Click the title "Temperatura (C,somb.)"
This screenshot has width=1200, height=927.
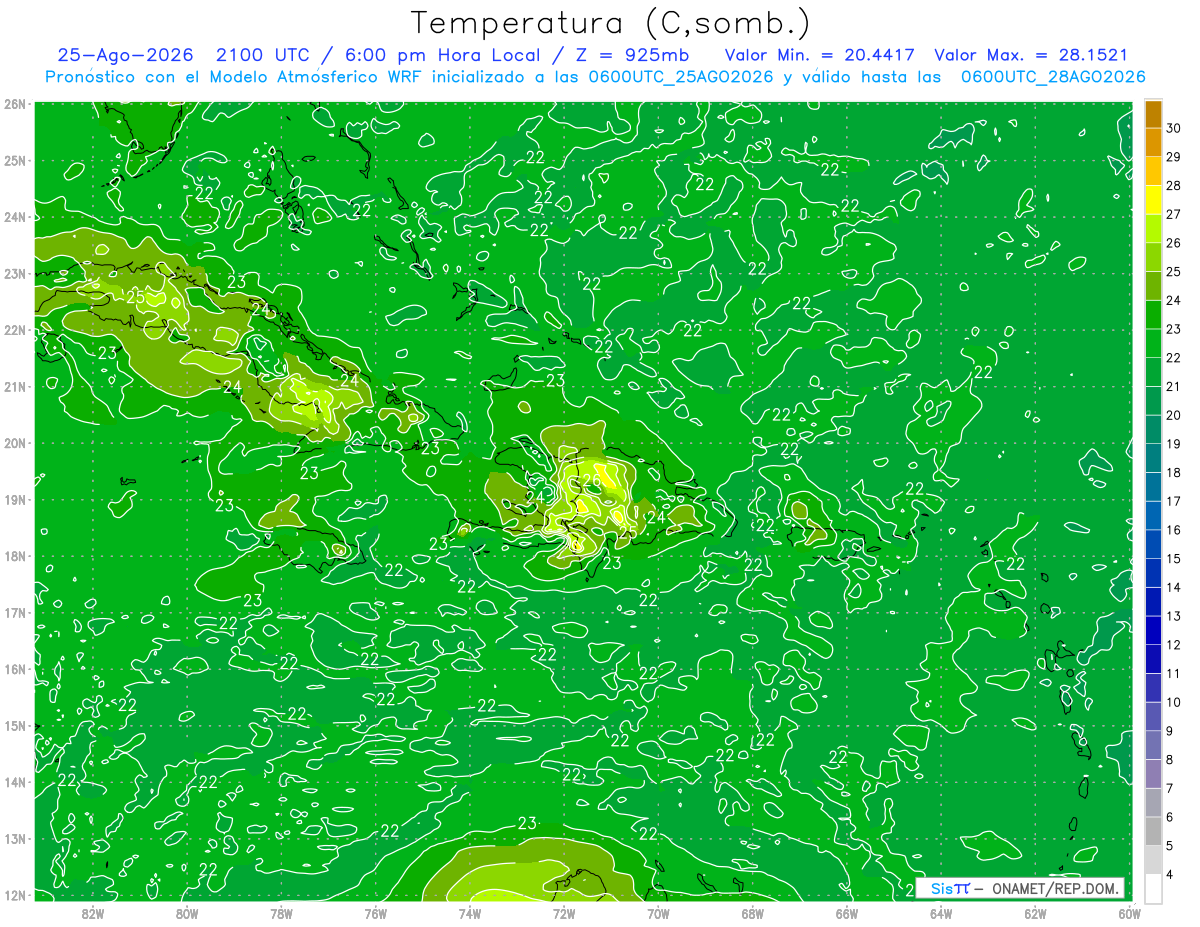[x=610, y=24]
